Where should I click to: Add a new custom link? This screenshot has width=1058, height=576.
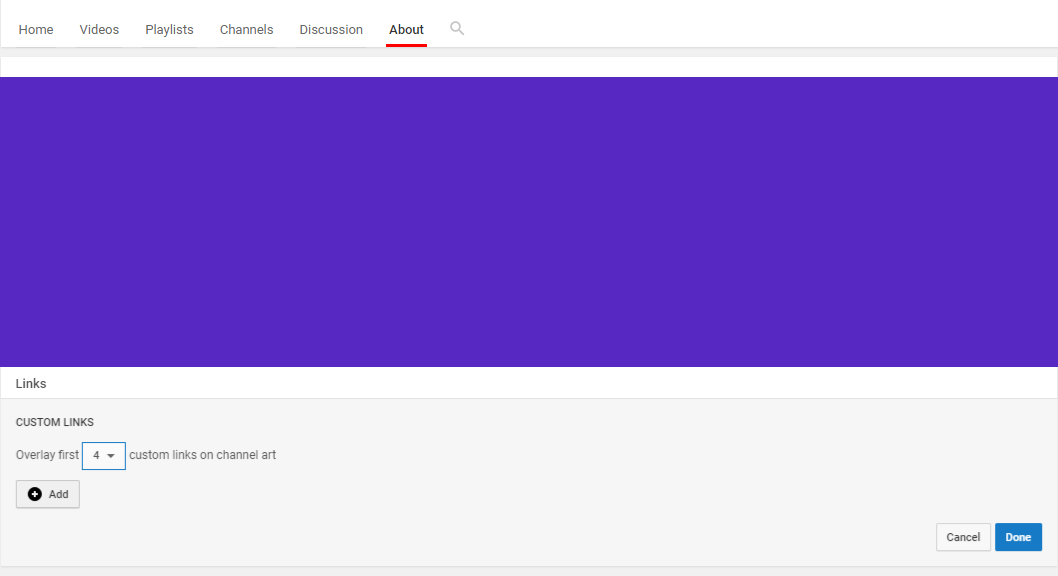47,493
